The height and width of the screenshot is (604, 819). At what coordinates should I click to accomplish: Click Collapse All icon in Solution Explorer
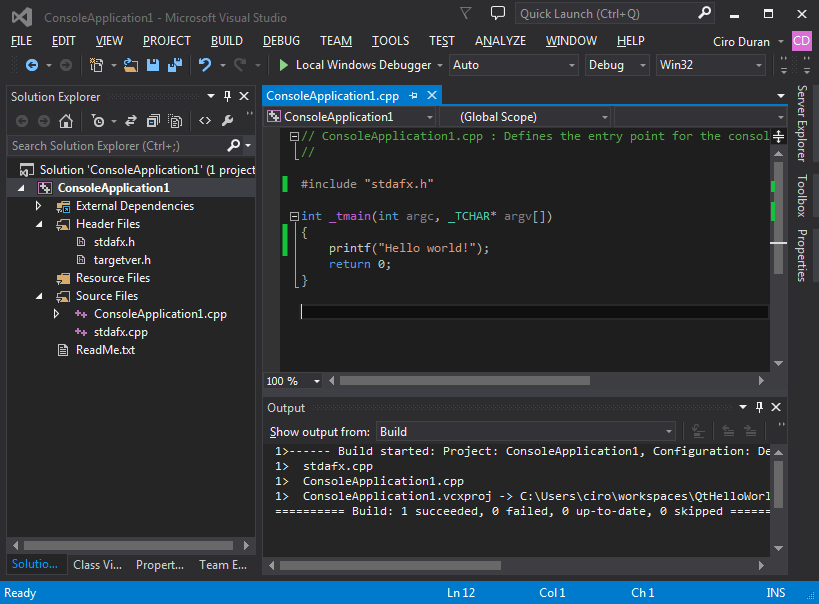[153, 121]
